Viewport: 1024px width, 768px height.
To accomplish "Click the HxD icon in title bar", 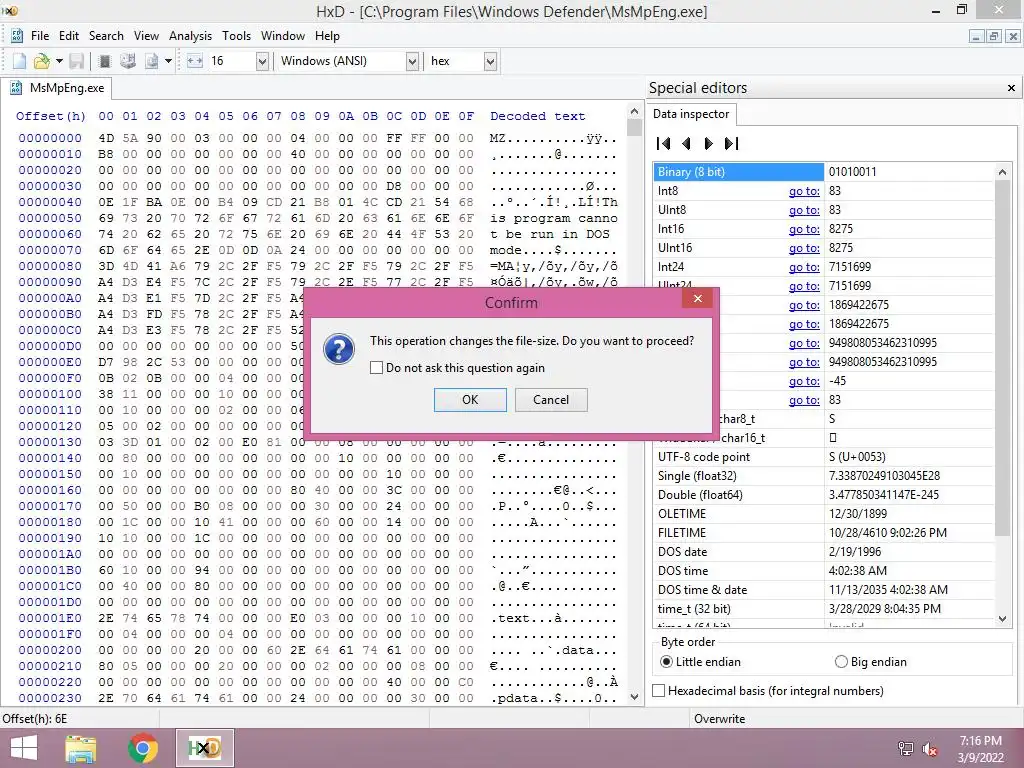I will 10,10.
